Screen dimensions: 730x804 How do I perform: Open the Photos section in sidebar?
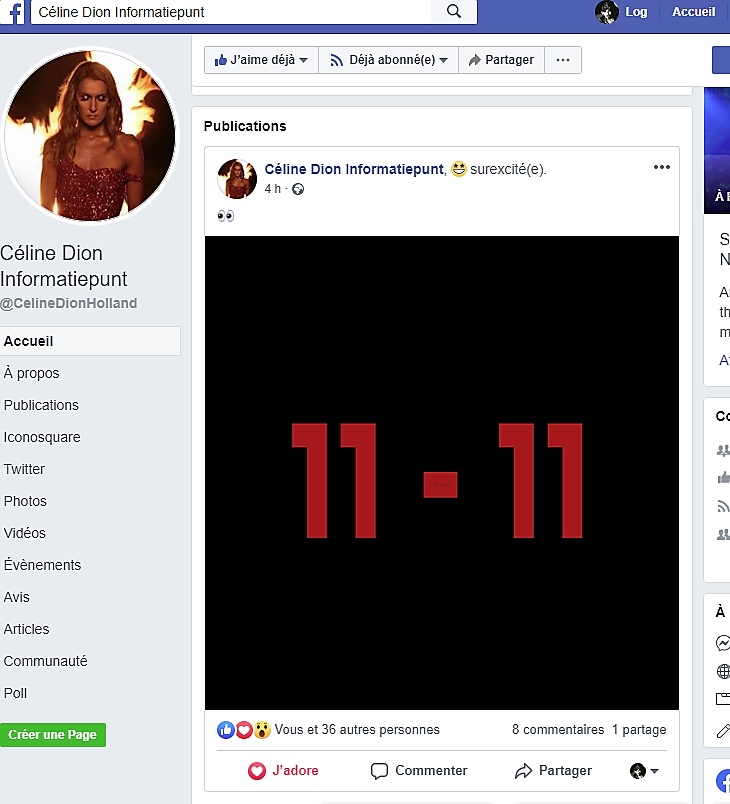point(25,501)
